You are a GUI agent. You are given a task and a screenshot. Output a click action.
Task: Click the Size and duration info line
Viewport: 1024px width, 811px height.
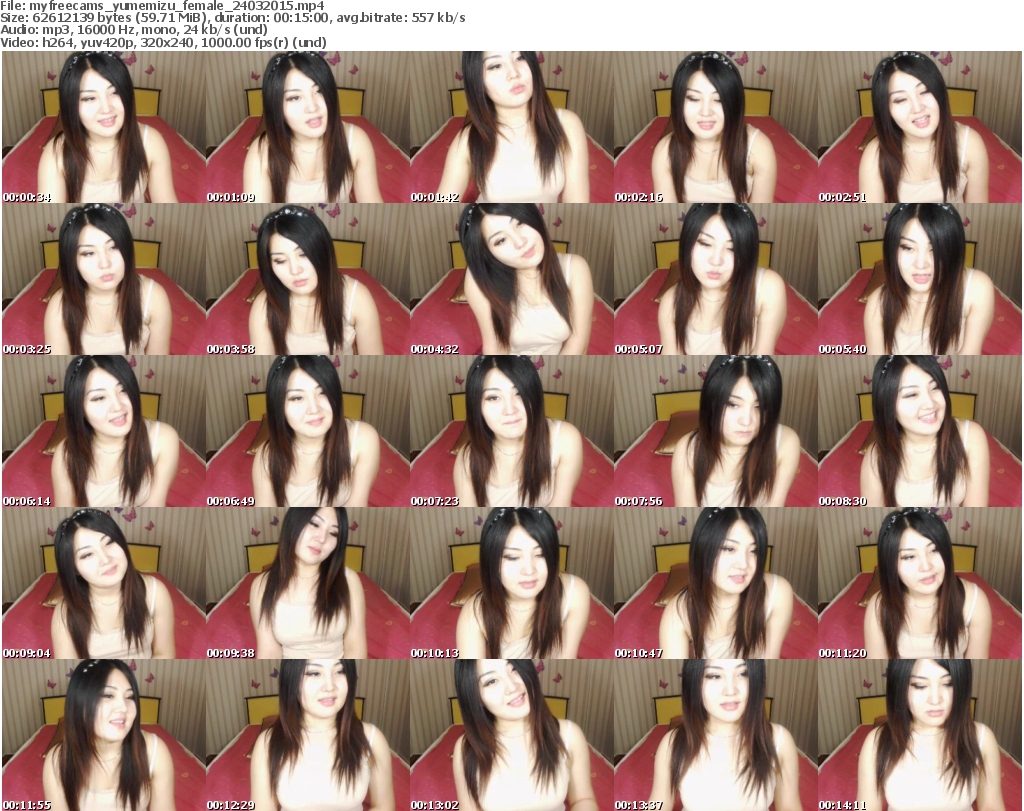point(233,18)
